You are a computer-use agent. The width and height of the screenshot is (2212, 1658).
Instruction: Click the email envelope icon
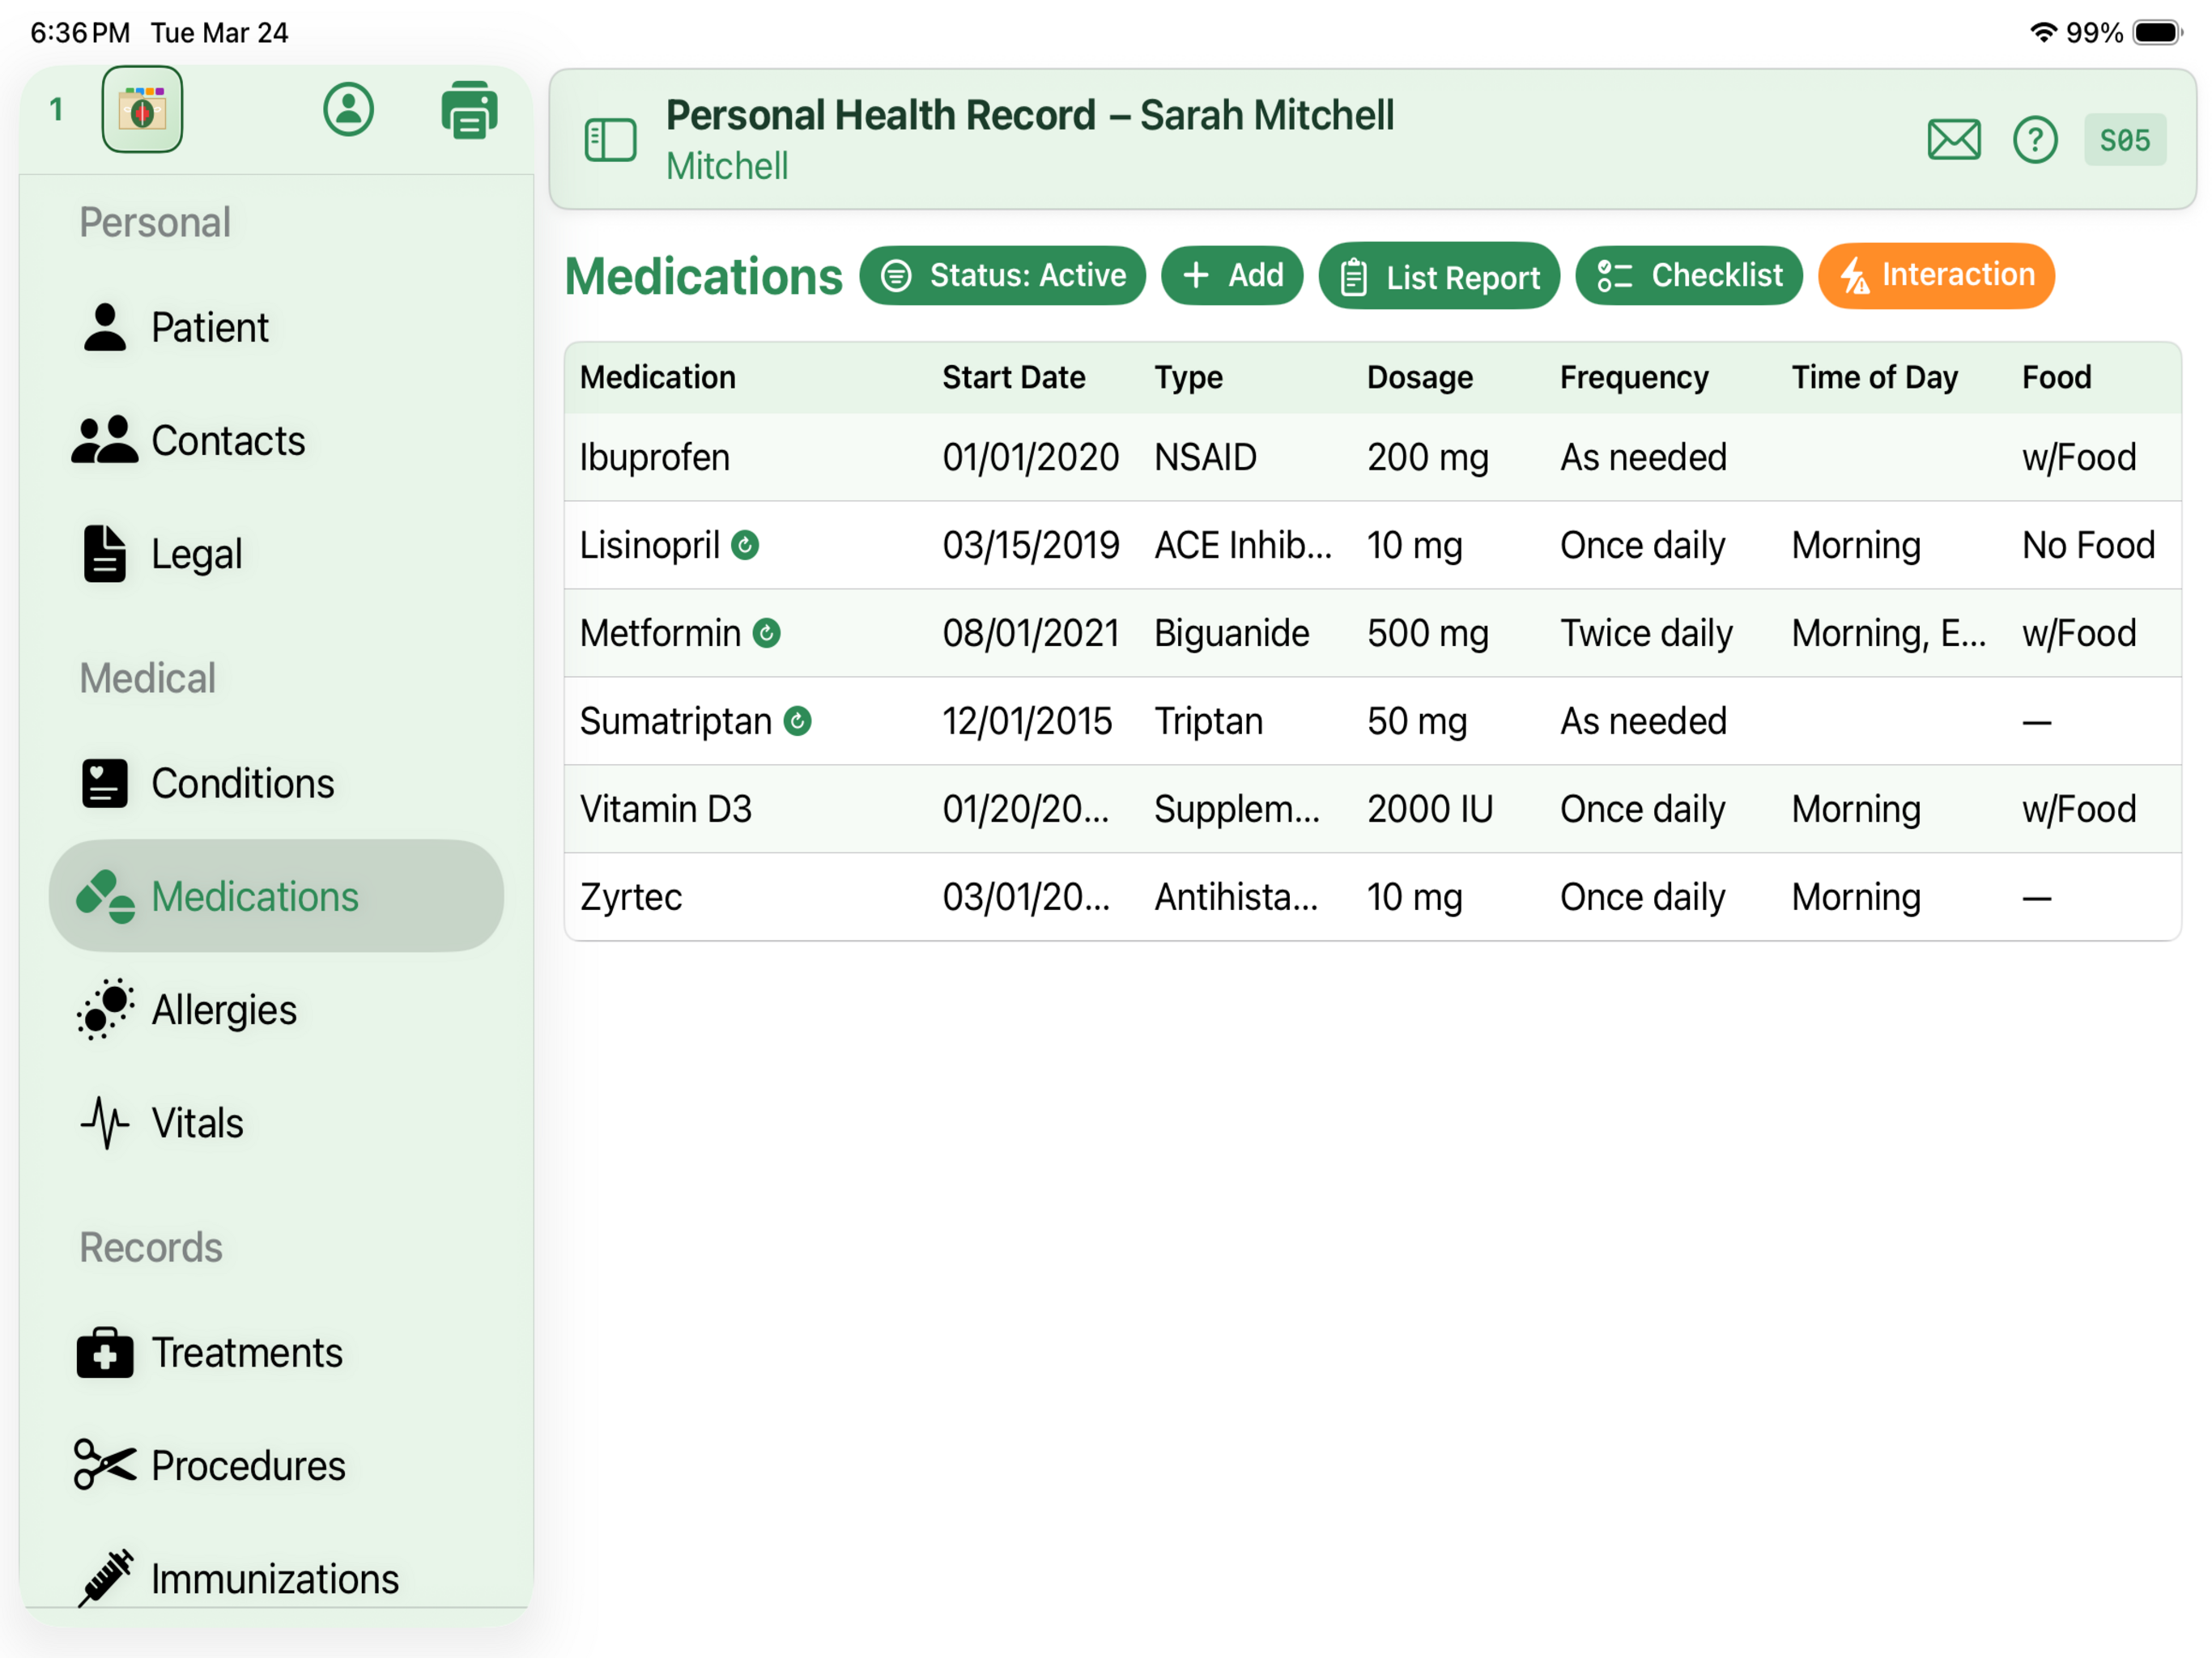pos(1954,140)
